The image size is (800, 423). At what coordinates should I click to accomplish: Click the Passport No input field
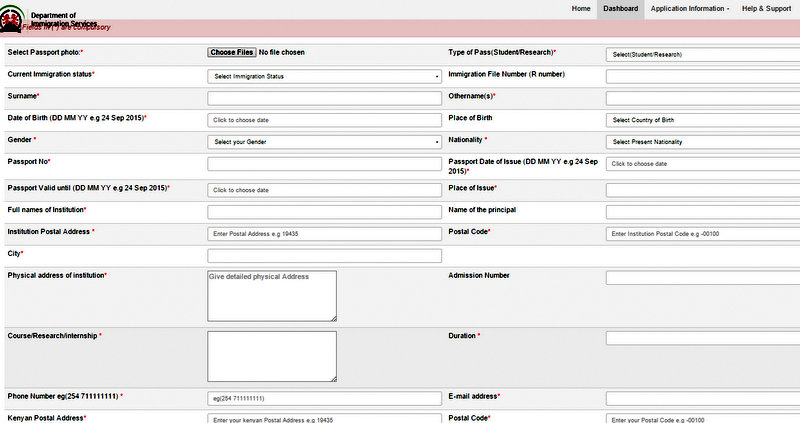click(x=325, y=163)
